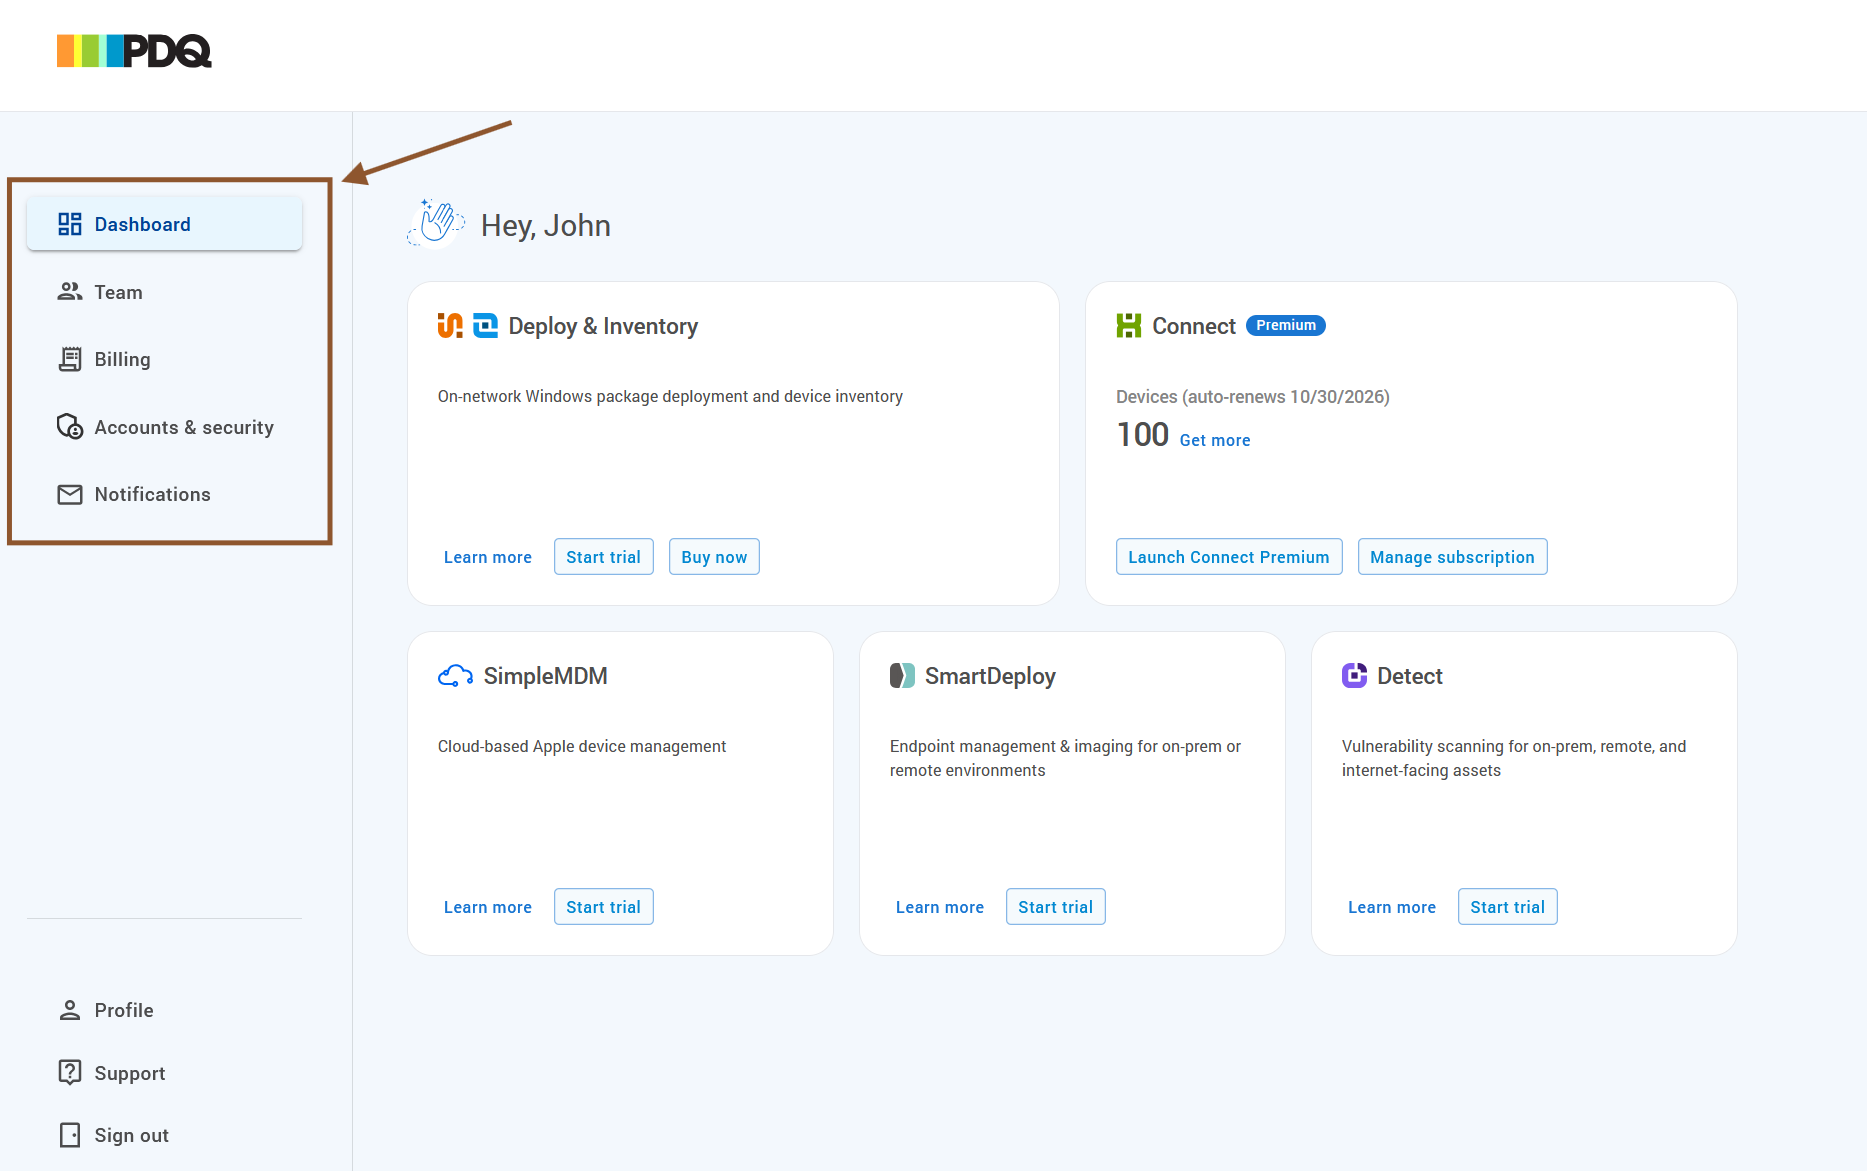
Task: Click the Support question mark icon
Action: click(70, 1073)
